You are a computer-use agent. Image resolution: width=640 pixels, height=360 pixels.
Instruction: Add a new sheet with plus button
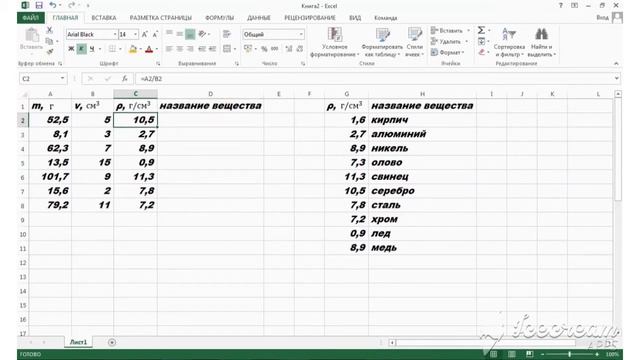point(112,342)
